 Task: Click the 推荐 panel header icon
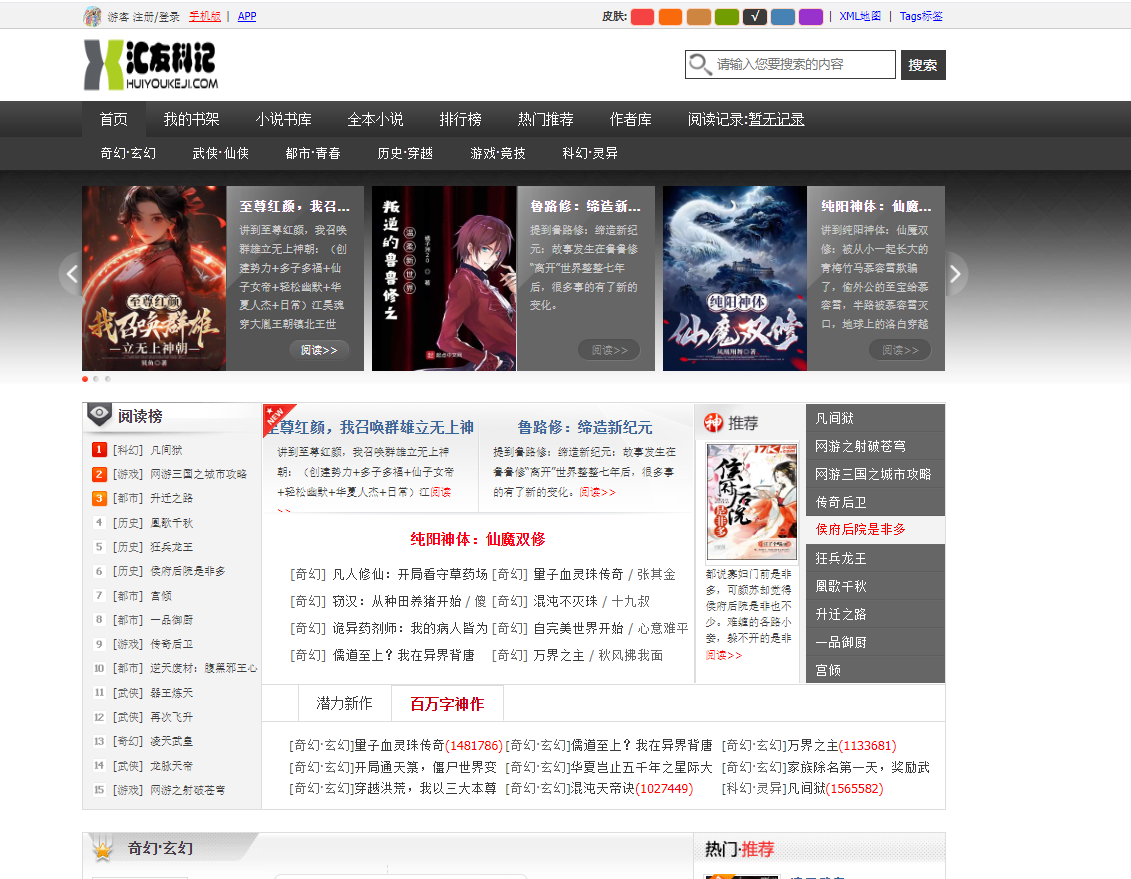[x=714, y=422]
